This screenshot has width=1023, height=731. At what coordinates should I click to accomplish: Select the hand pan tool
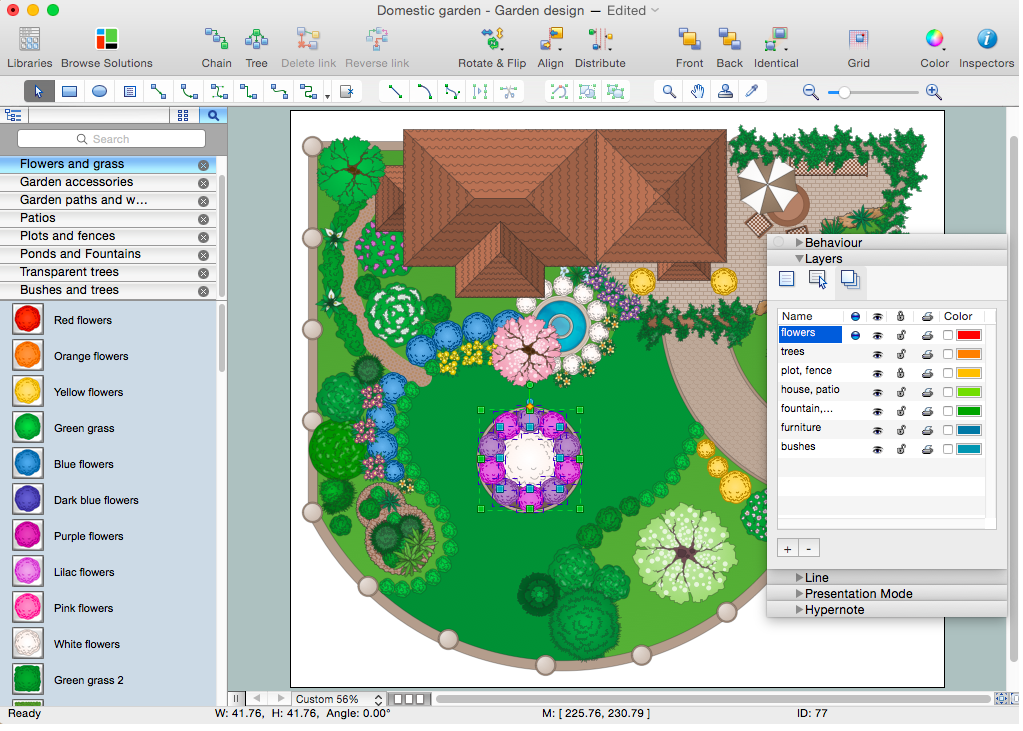pyautogui.click(x=697, y=91)
